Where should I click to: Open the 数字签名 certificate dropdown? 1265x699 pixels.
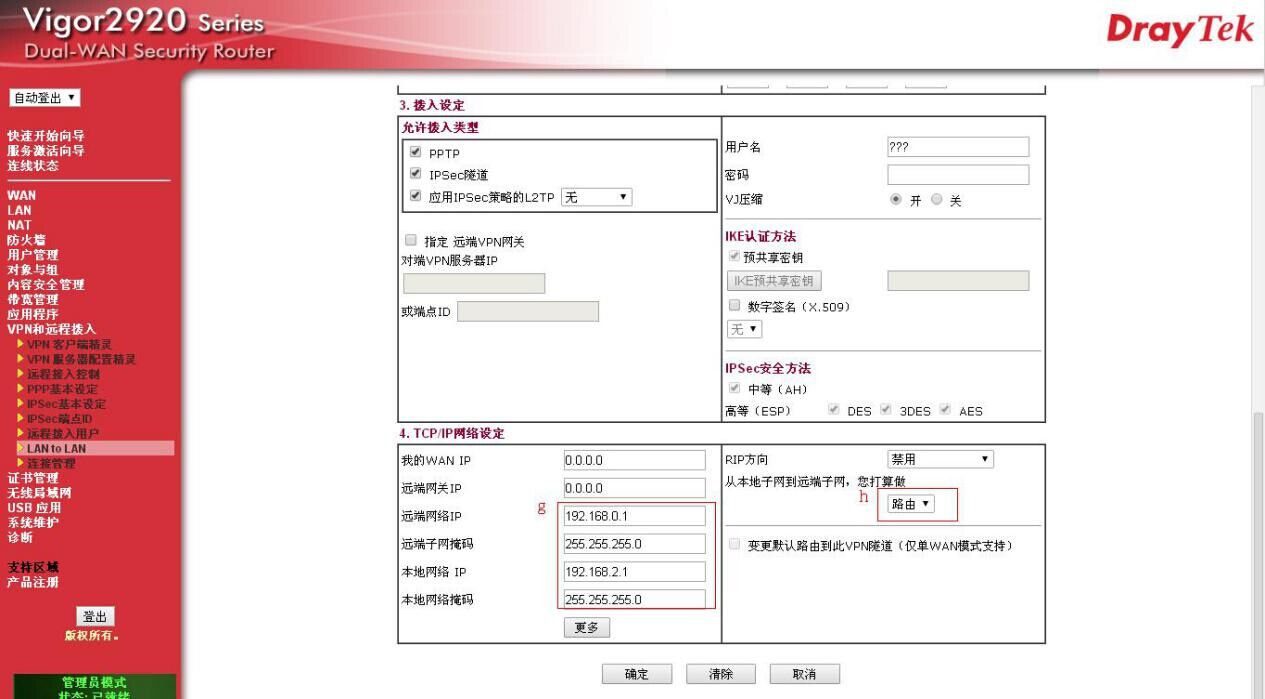pos(744,329)
